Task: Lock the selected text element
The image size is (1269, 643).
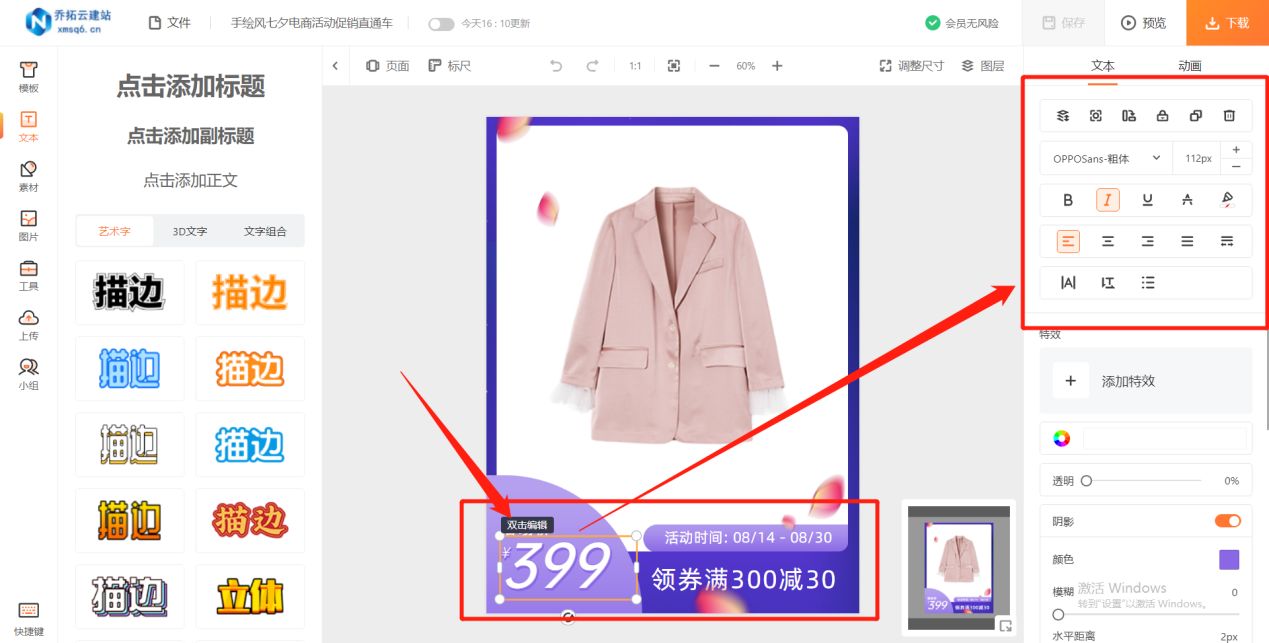Action: pos(1162,115)
